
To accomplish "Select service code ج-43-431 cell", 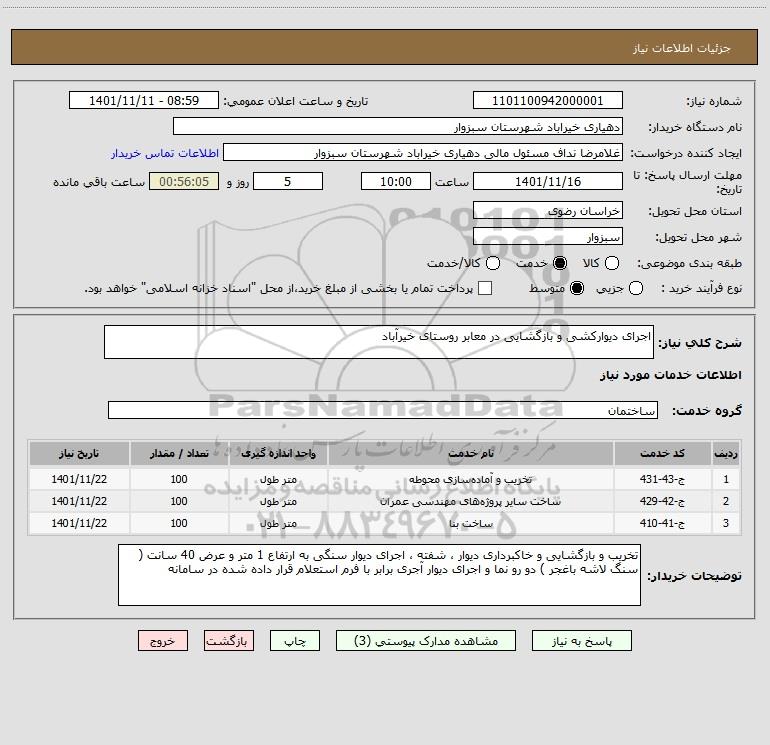I will click(x=662, y=479).
